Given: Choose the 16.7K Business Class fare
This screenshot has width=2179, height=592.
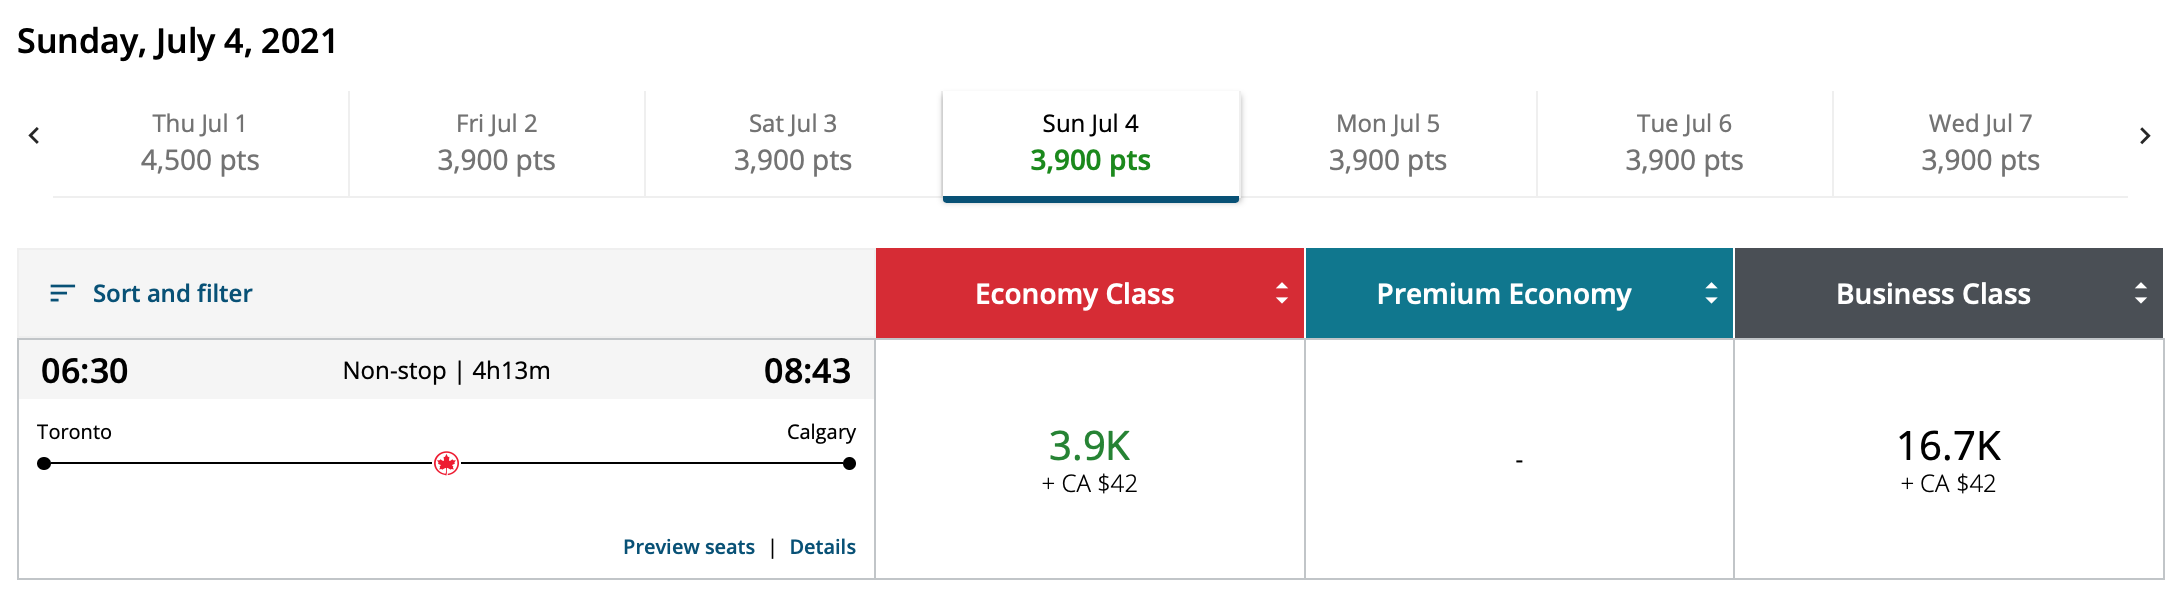Looking at the screenshot, I should pos(1948,460).
